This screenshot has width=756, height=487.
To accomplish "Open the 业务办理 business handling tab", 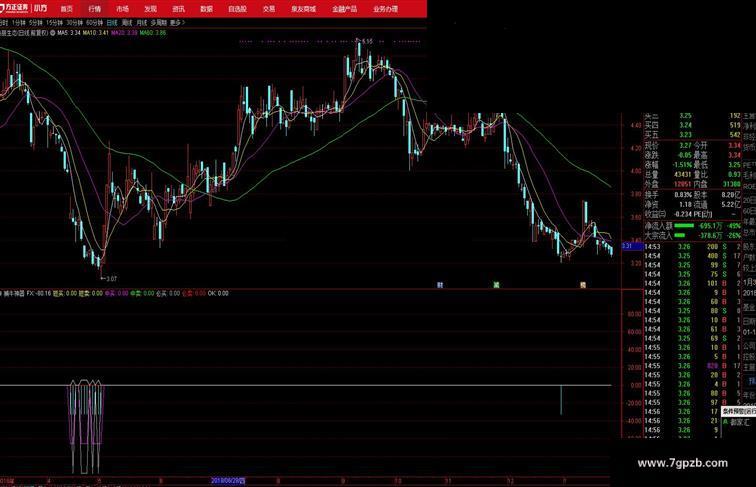I will coord(385,9).
